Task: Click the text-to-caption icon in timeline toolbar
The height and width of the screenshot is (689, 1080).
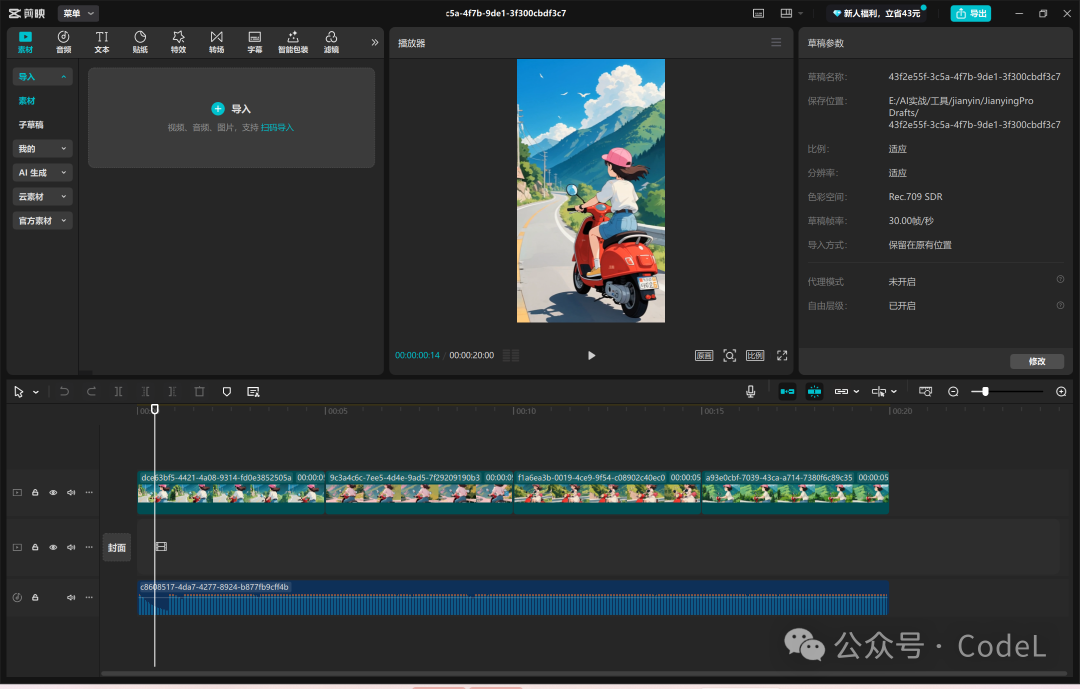Action: 253,391
